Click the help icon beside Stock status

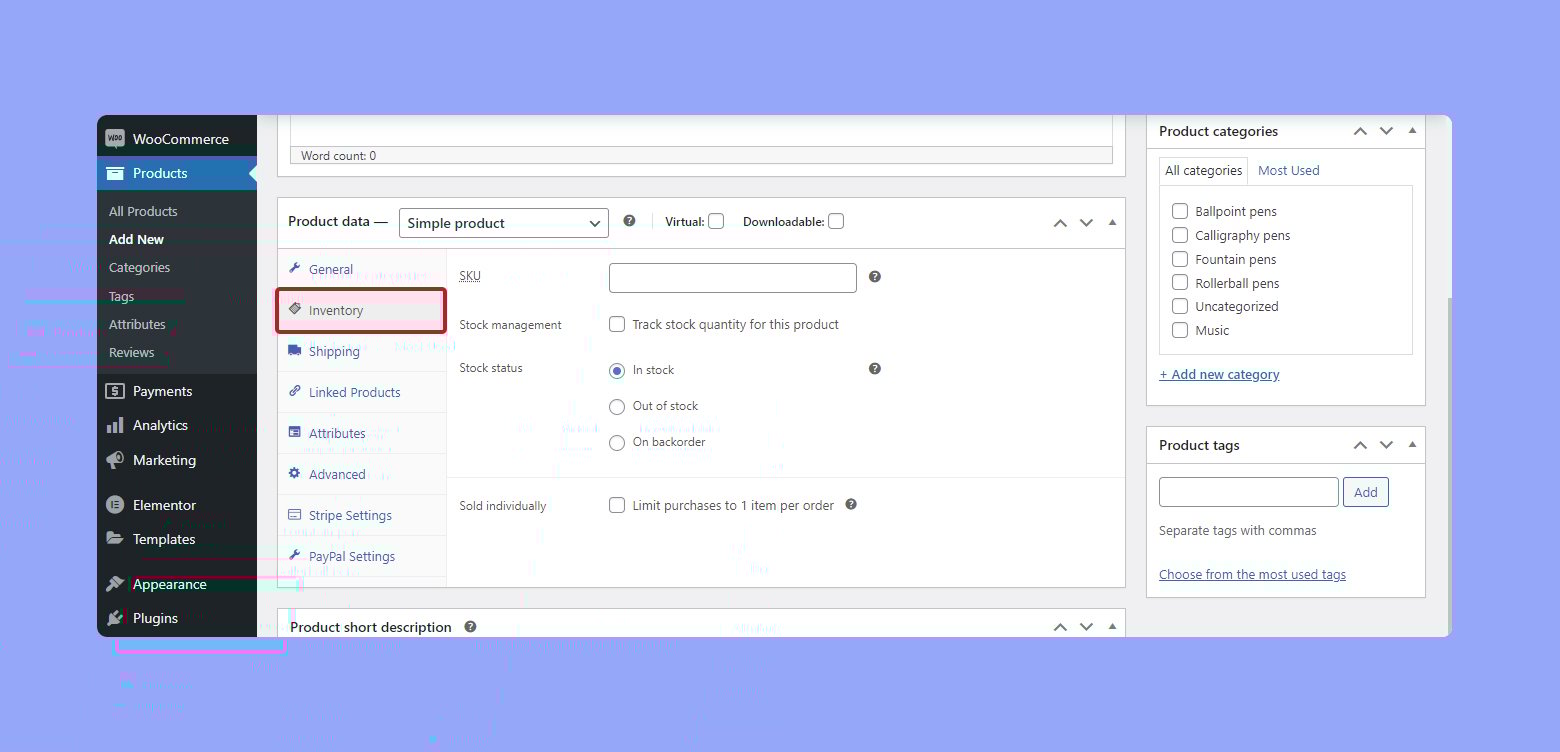[875, 369]
